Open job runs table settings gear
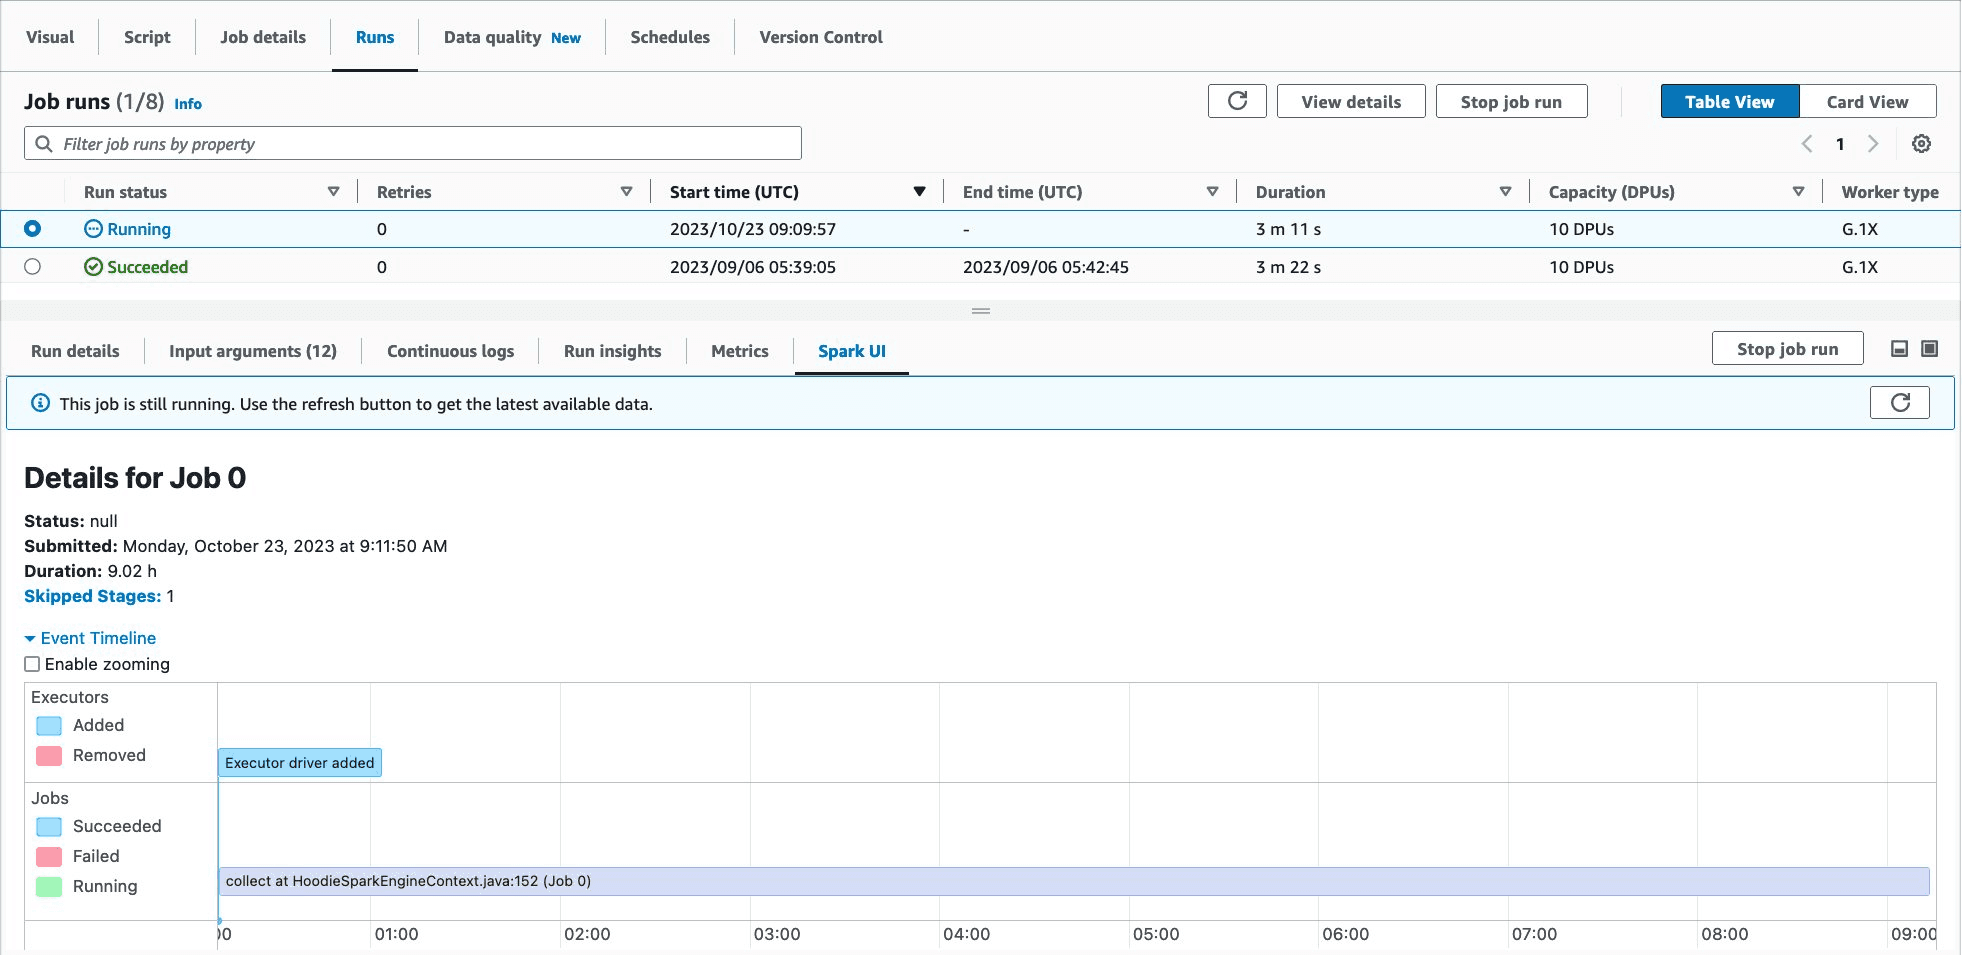The height and width of the screenshot is (955, 1962). pos(1921,144)
